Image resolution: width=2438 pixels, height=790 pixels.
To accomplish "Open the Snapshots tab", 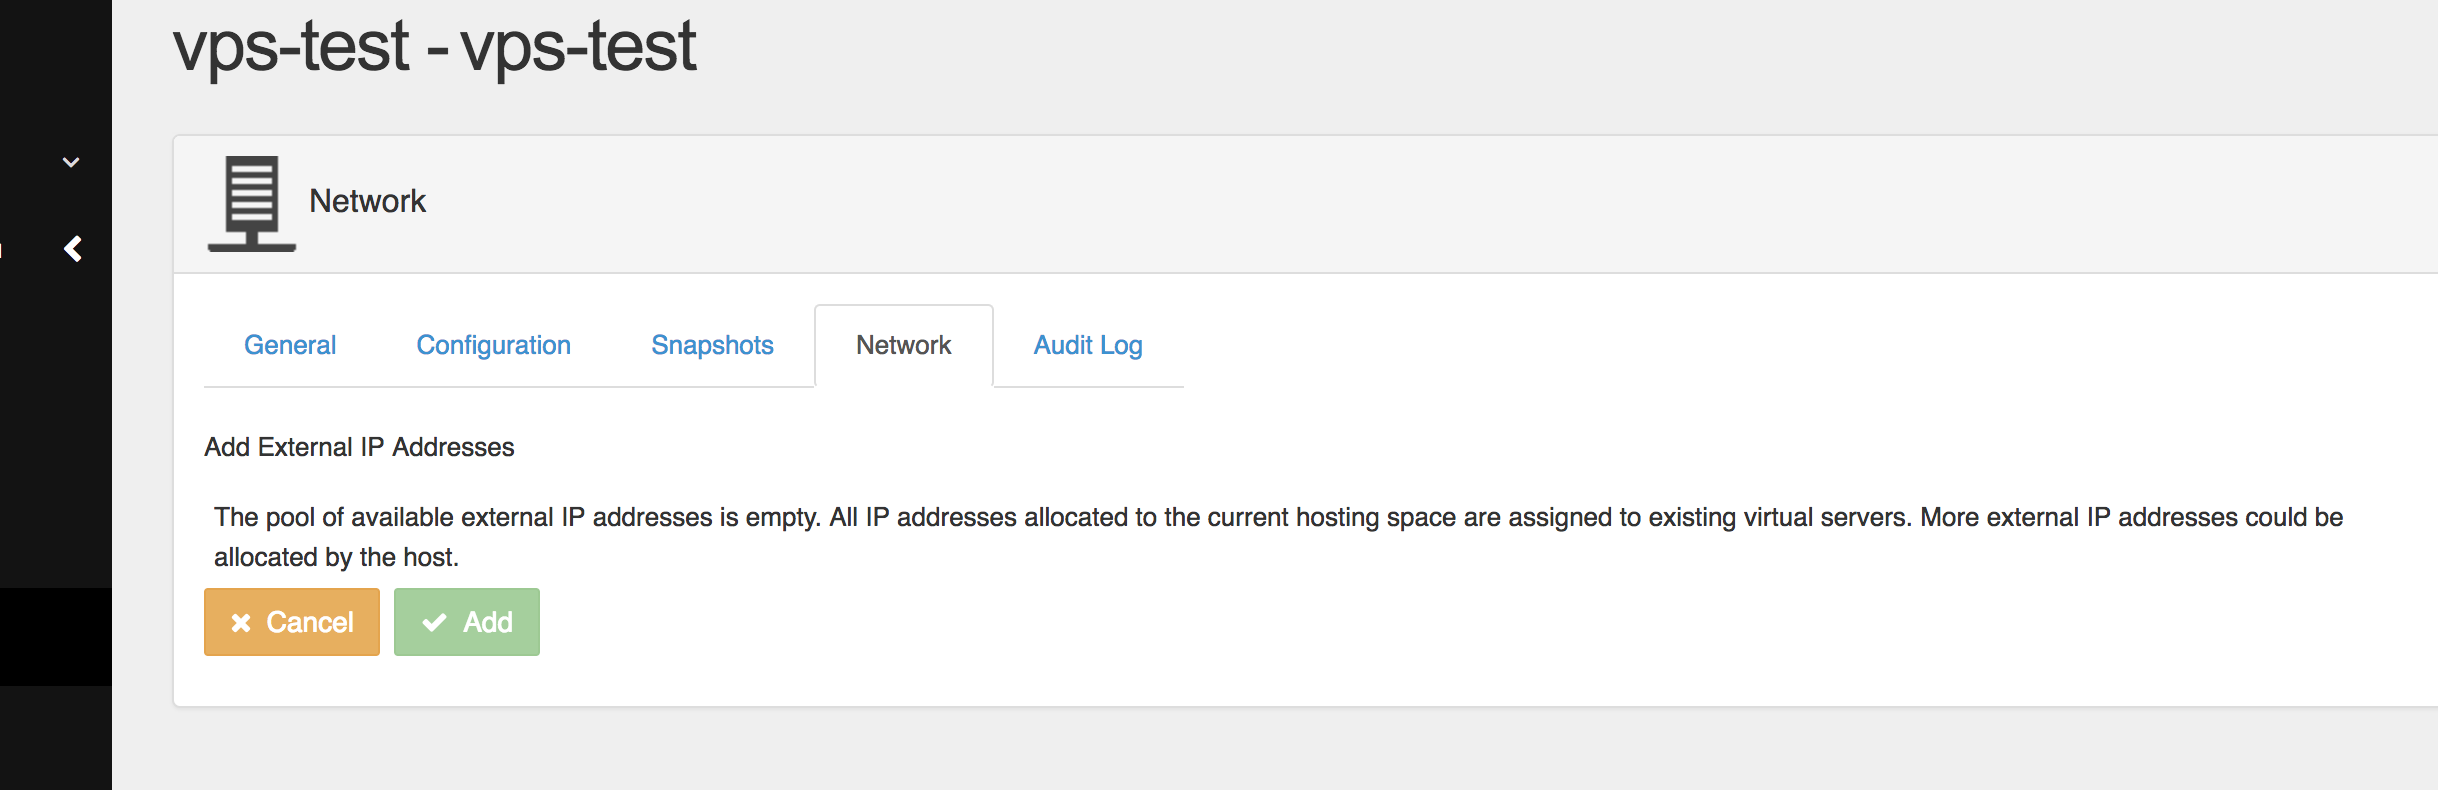I will 712,345.
